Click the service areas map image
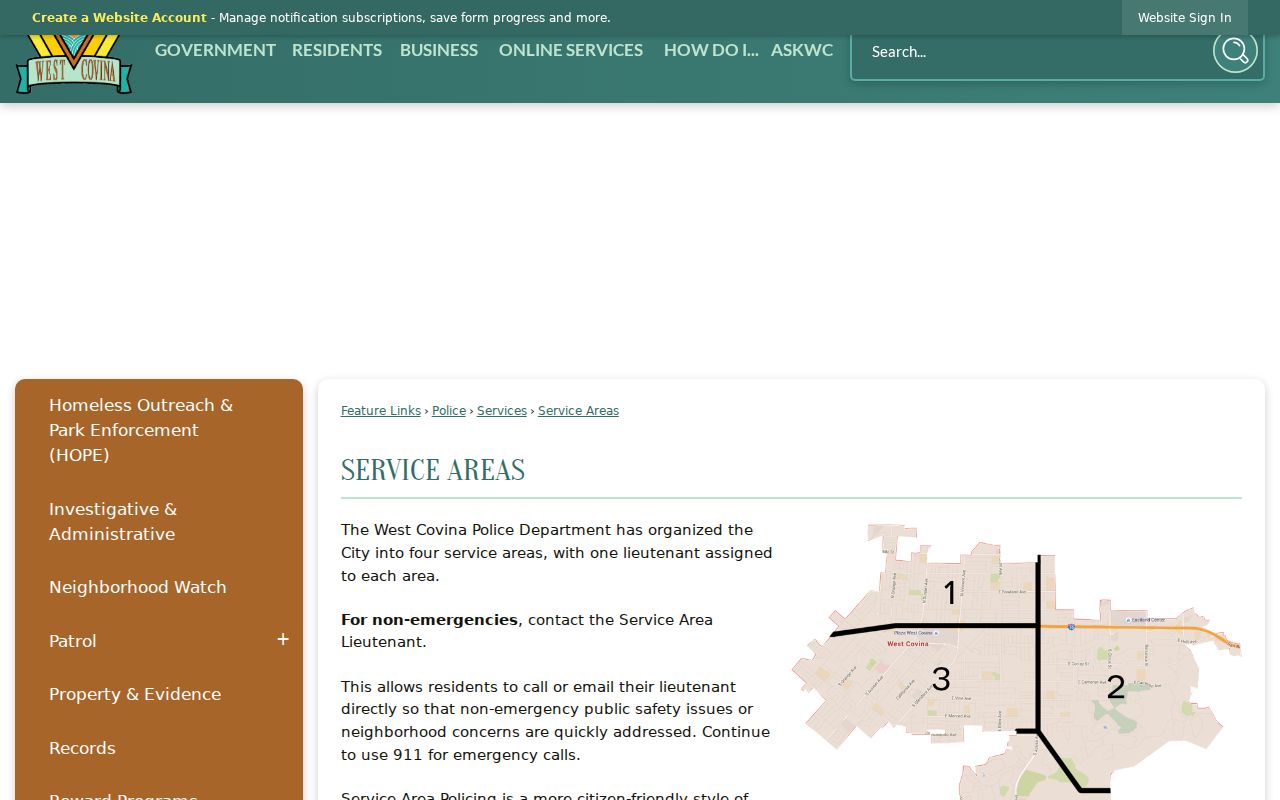 1016,661
